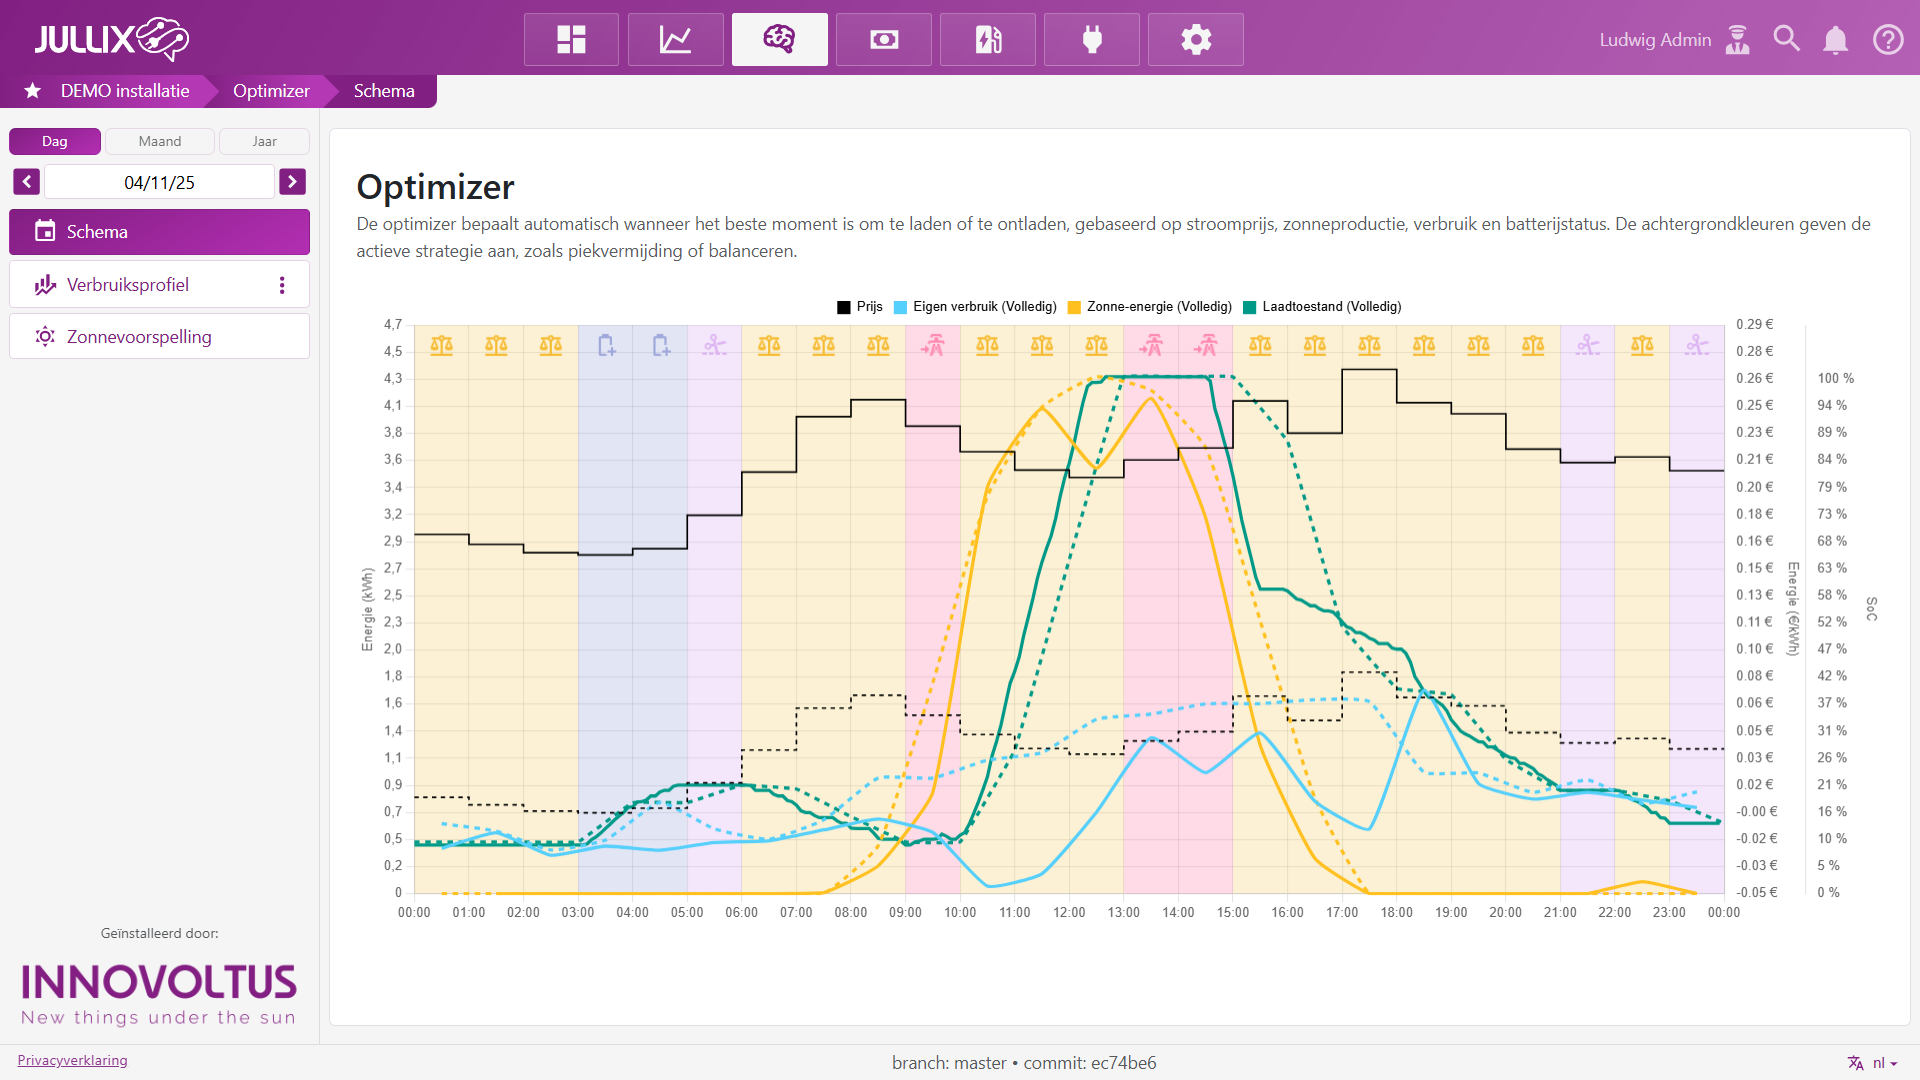Viewport: 1920px width, 1080px height.
Task: Open Zonnevoorspelling from the sidebar
Action: coord(139,337)
